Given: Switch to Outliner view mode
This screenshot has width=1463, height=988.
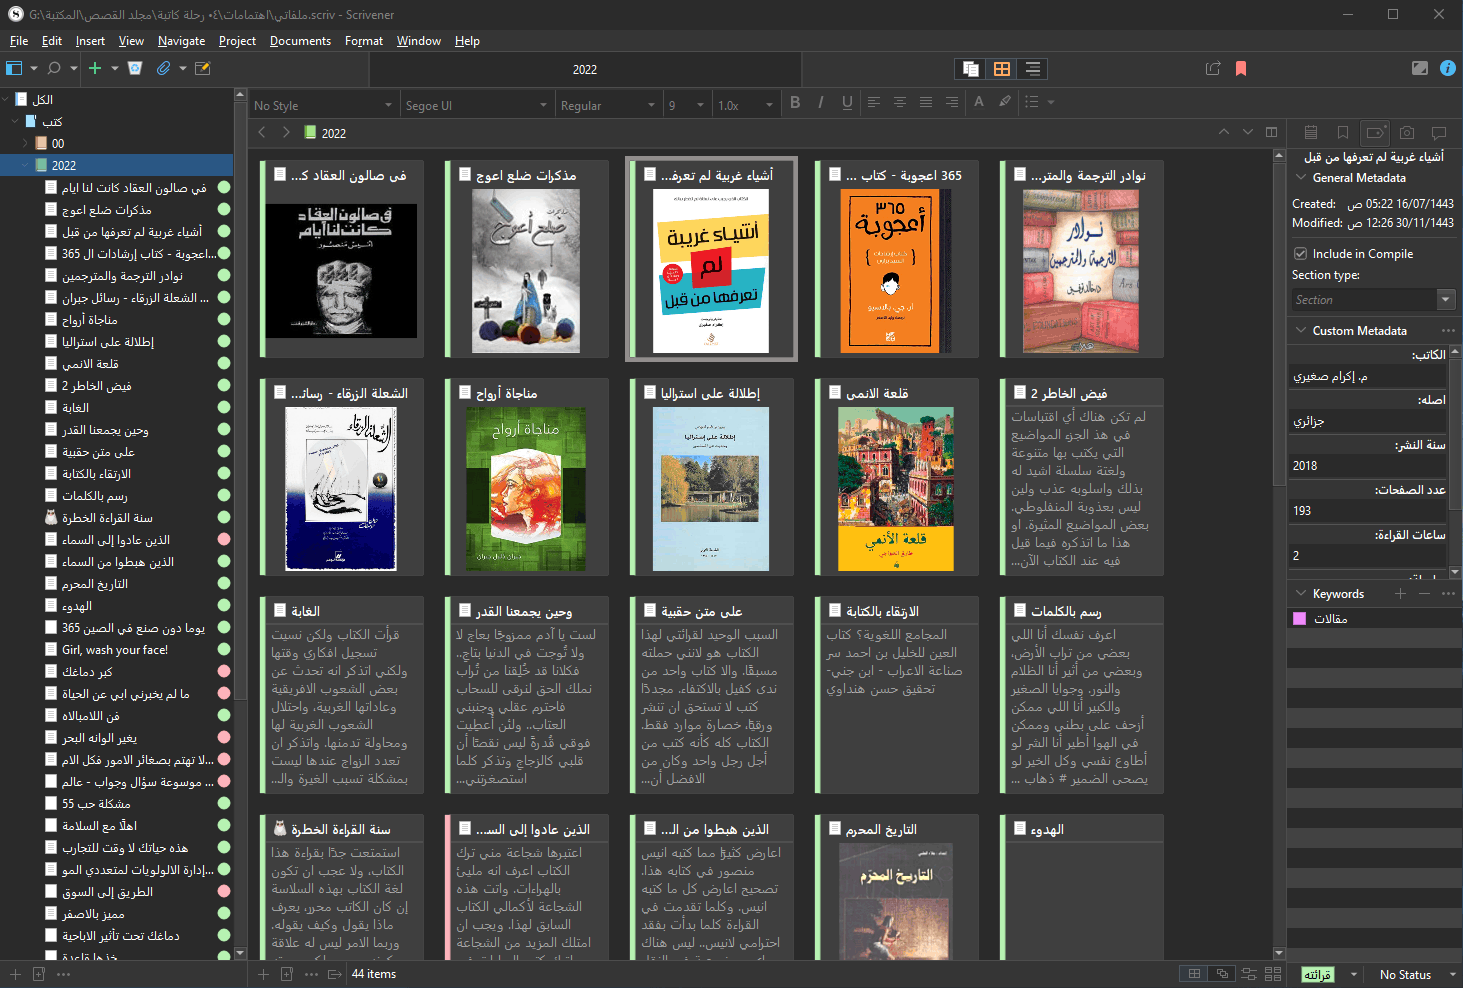Looking at the screenshot, I should tap(1033, 69).
